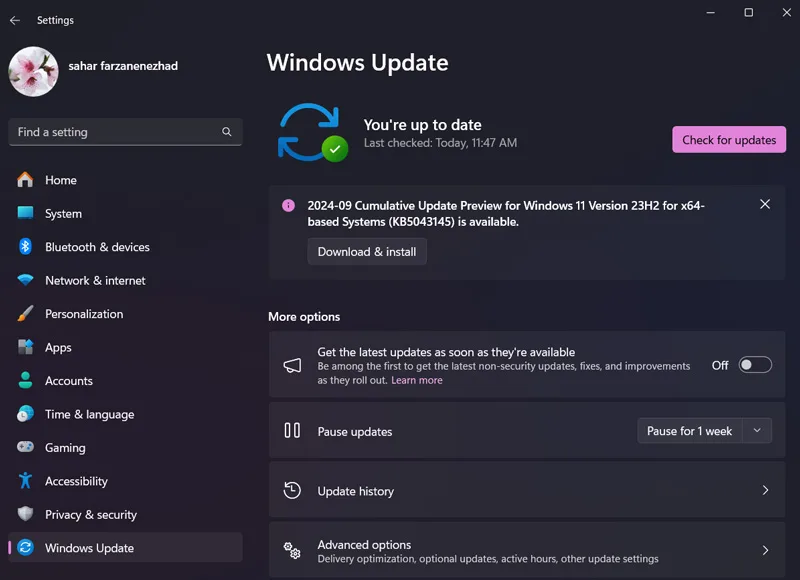The height and width of the screenshot is (580, 800).
Task: Click the Gaming controller icon
Action: click(25, 447)
